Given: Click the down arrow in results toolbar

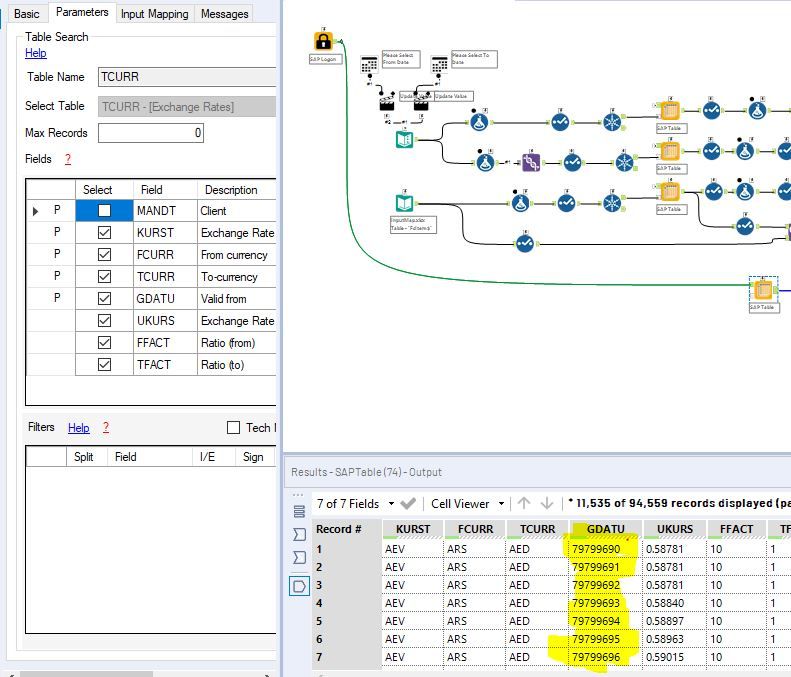Looking at the screenshot, I should click(546, 504).
